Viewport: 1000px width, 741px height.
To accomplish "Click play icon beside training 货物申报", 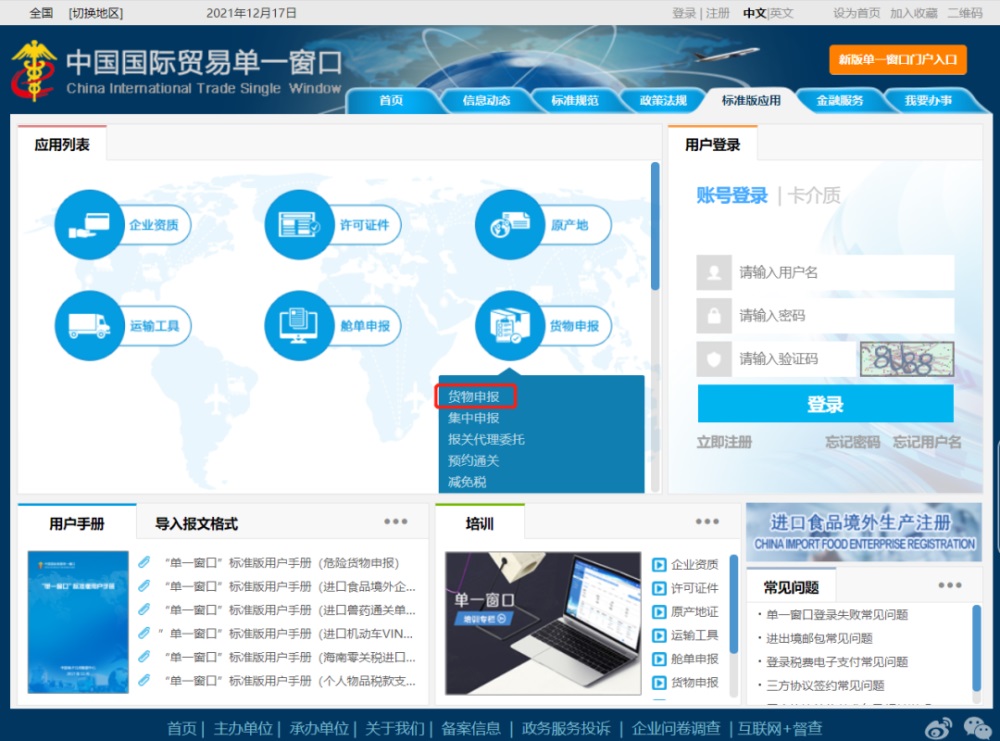I will [x=659, y=683].
